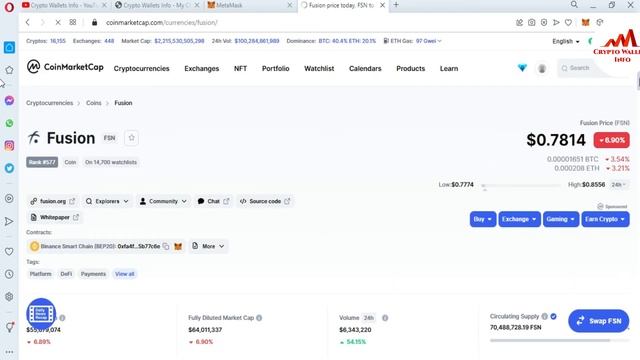Open 24h price range dropdown
The height and width of the screenshot is (360, 640).
[x=619, y=185]
